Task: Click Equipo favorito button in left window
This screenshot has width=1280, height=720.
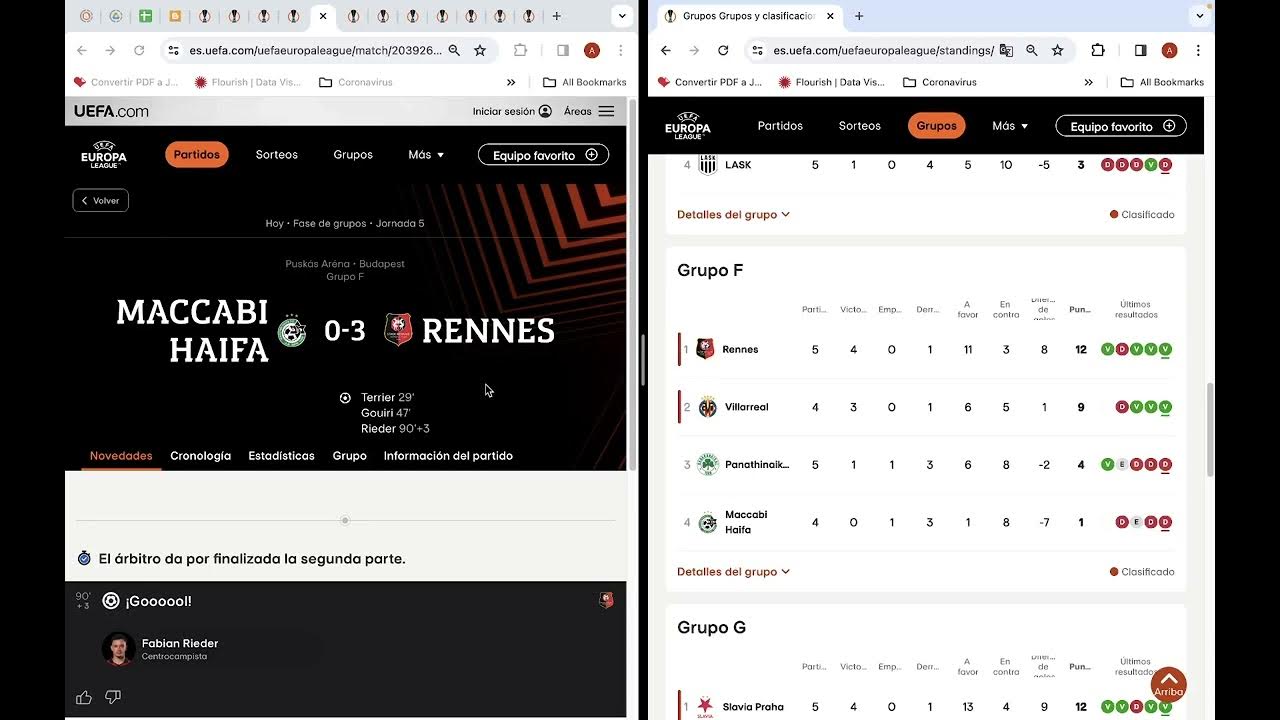Action: click(543, 155)
